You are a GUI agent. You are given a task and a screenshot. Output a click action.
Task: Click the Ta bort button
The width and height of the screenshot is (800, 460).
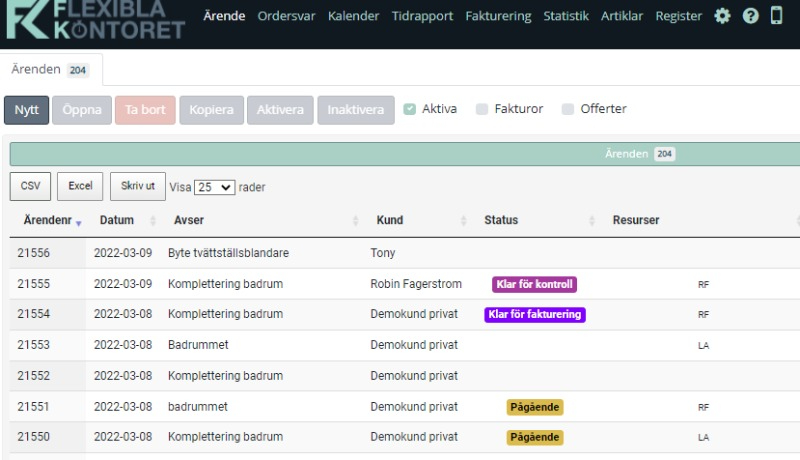tap(145, 110)
